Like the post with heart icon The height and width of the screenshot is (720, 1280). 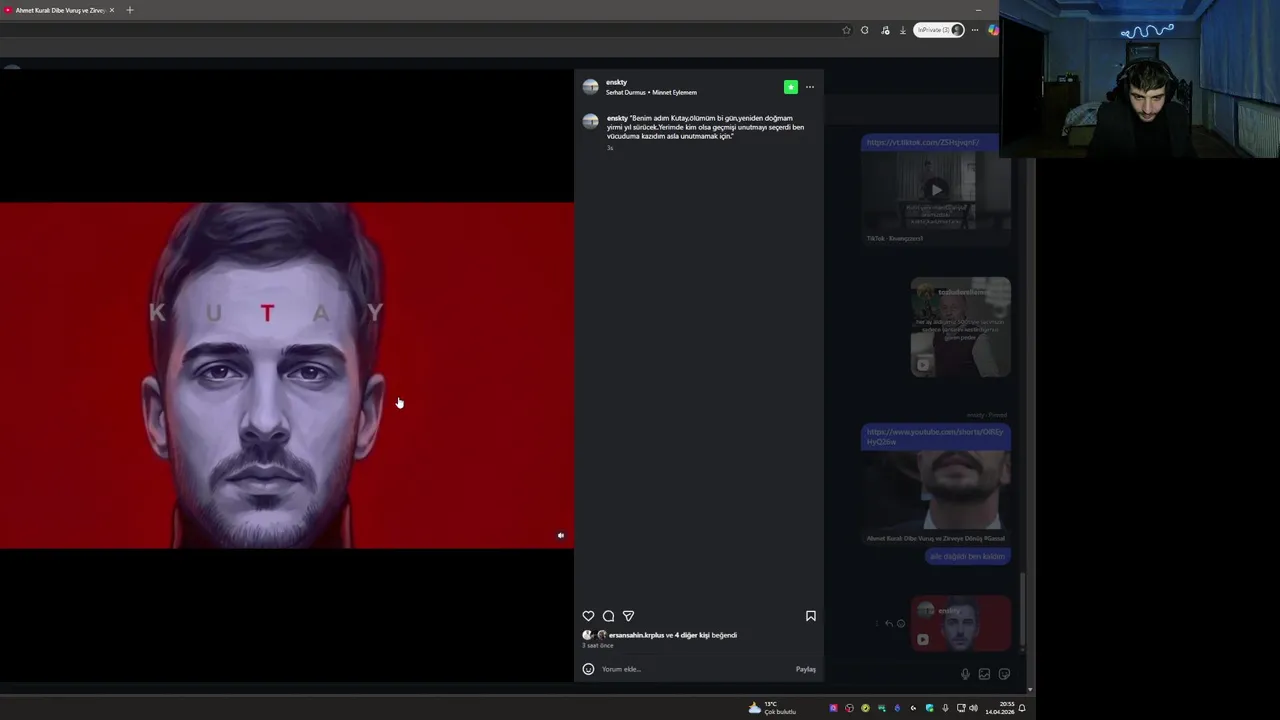[588, 616]
